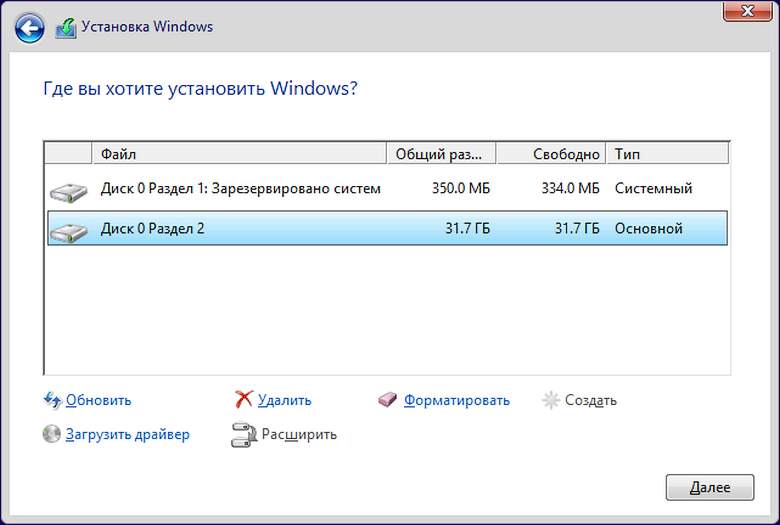Click the refresh arrows icon beside Обновить
This screenshot has height=525, width=780.
pyautogui.click(x=53, y=400)
